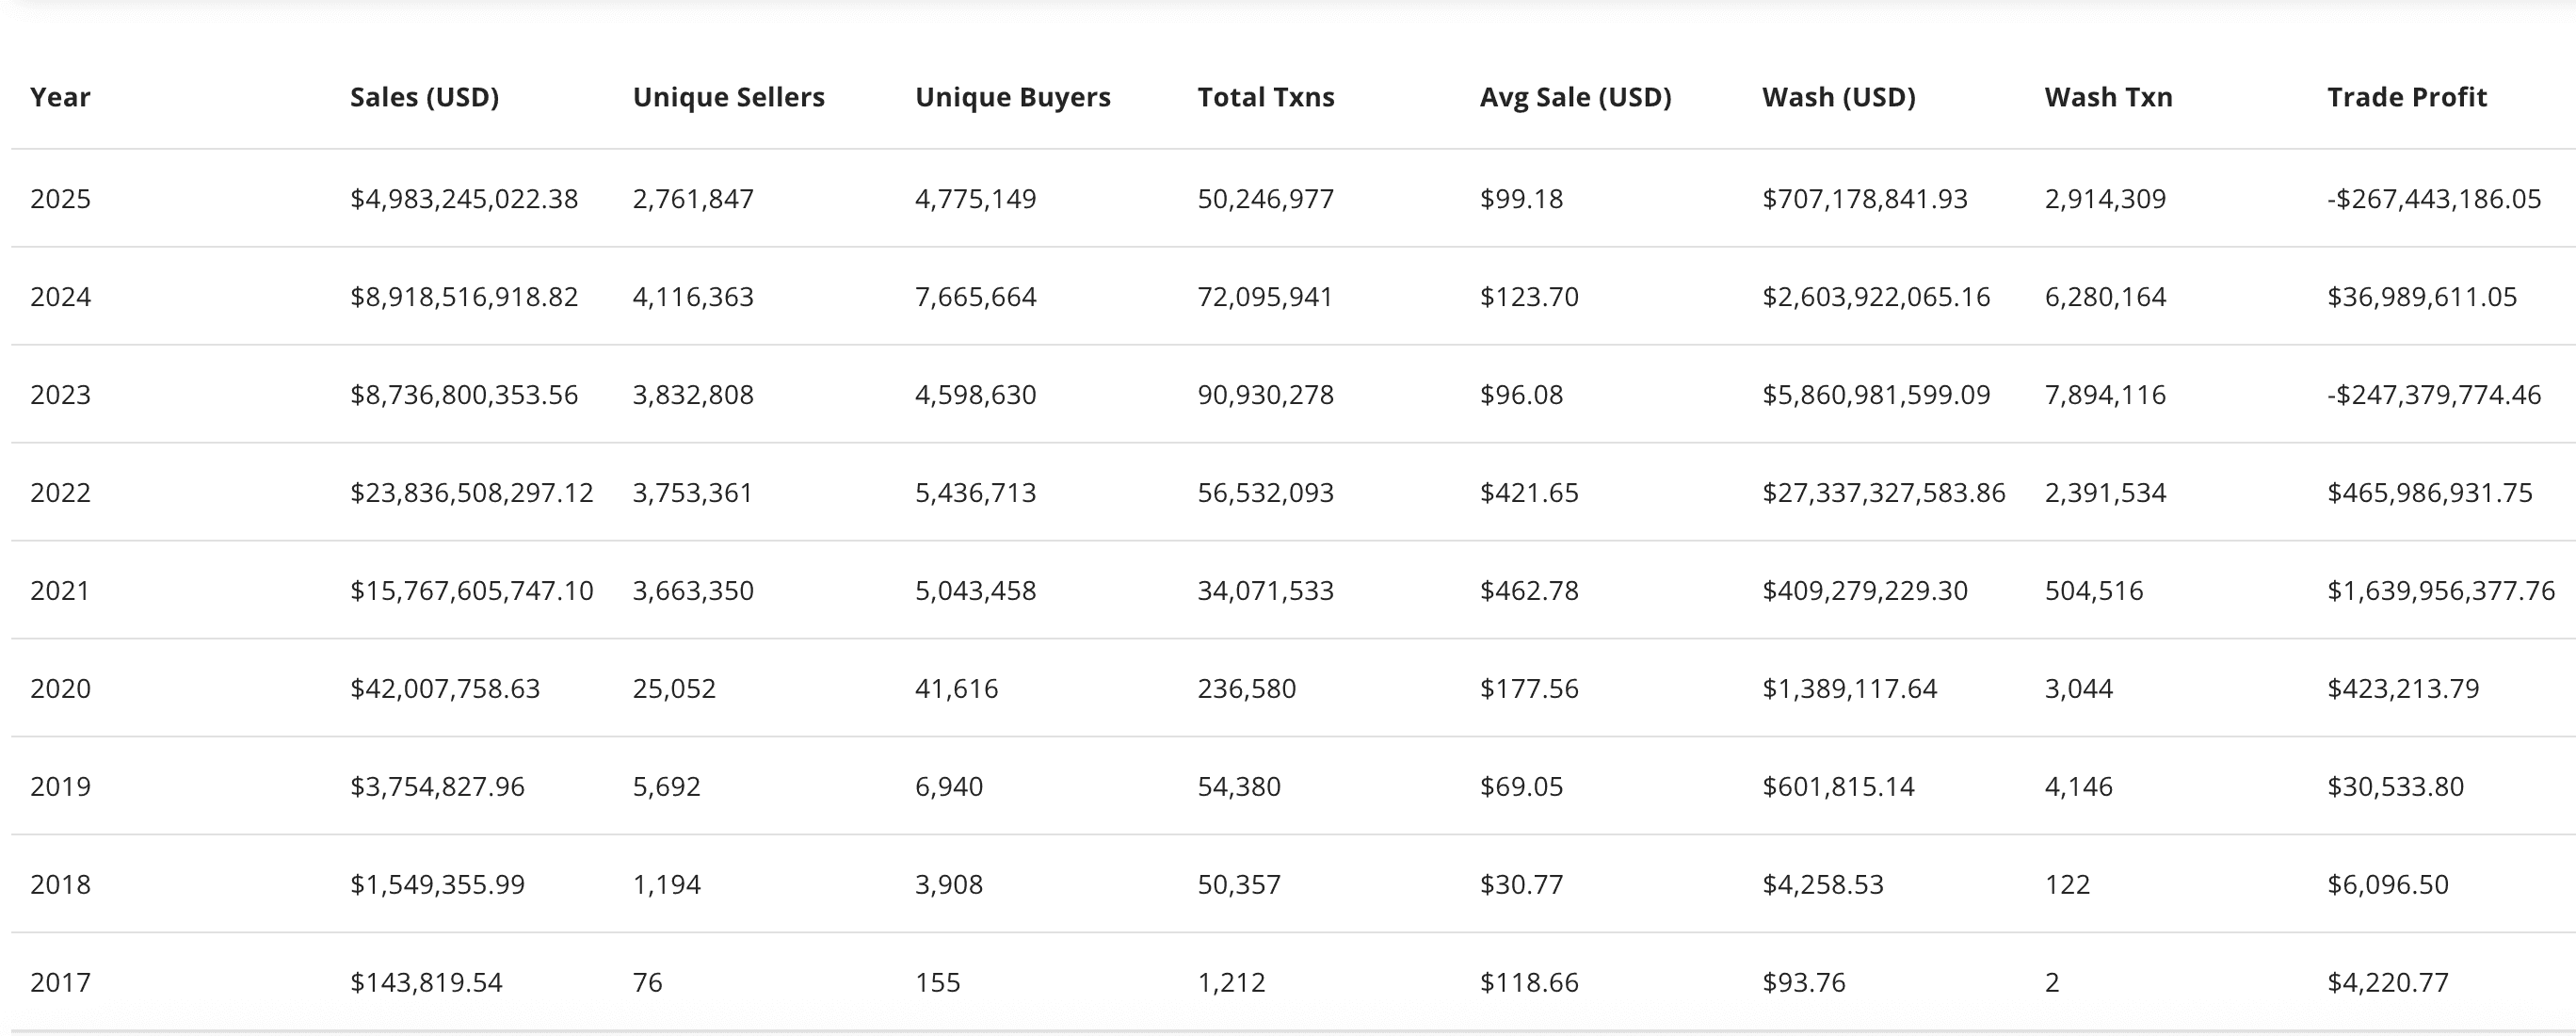
Task: Sort by Trade Profit header
Action: click(x=2406, y=97)
